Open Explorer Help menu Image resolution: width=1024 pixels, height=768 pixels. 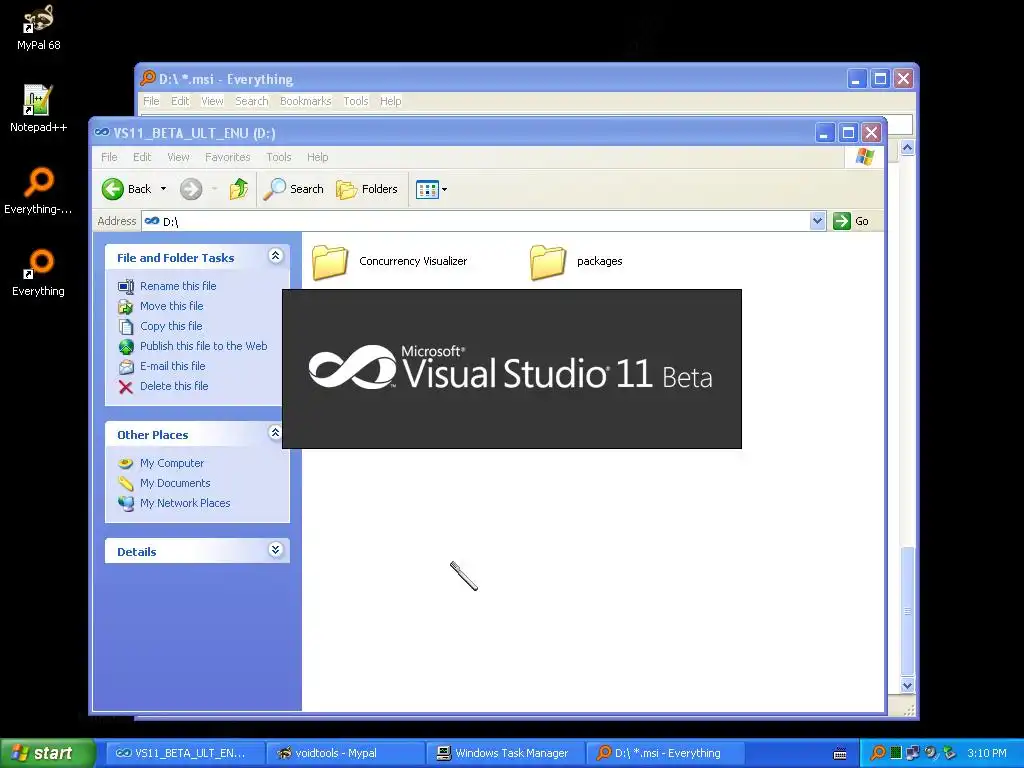[317, 157]
